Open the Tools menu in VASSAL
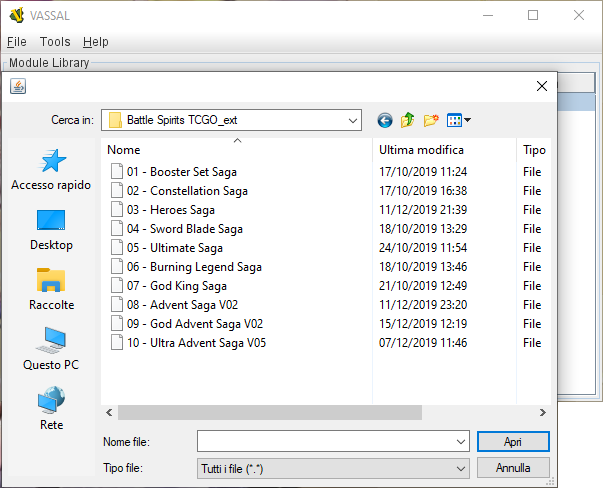Image resolution: width=603 pixels, height=488 pixels. (x=55, y=42)
